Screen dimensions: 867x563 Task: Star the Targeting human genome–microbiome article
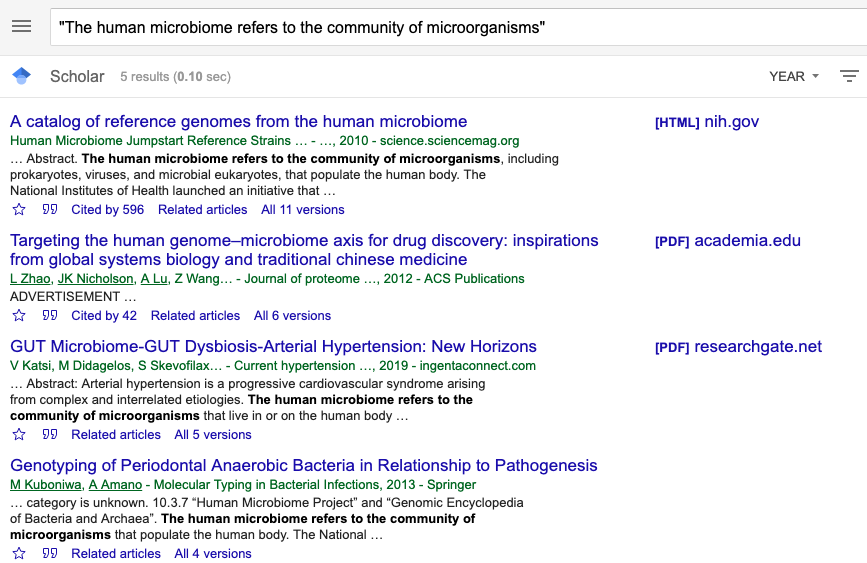19,316
